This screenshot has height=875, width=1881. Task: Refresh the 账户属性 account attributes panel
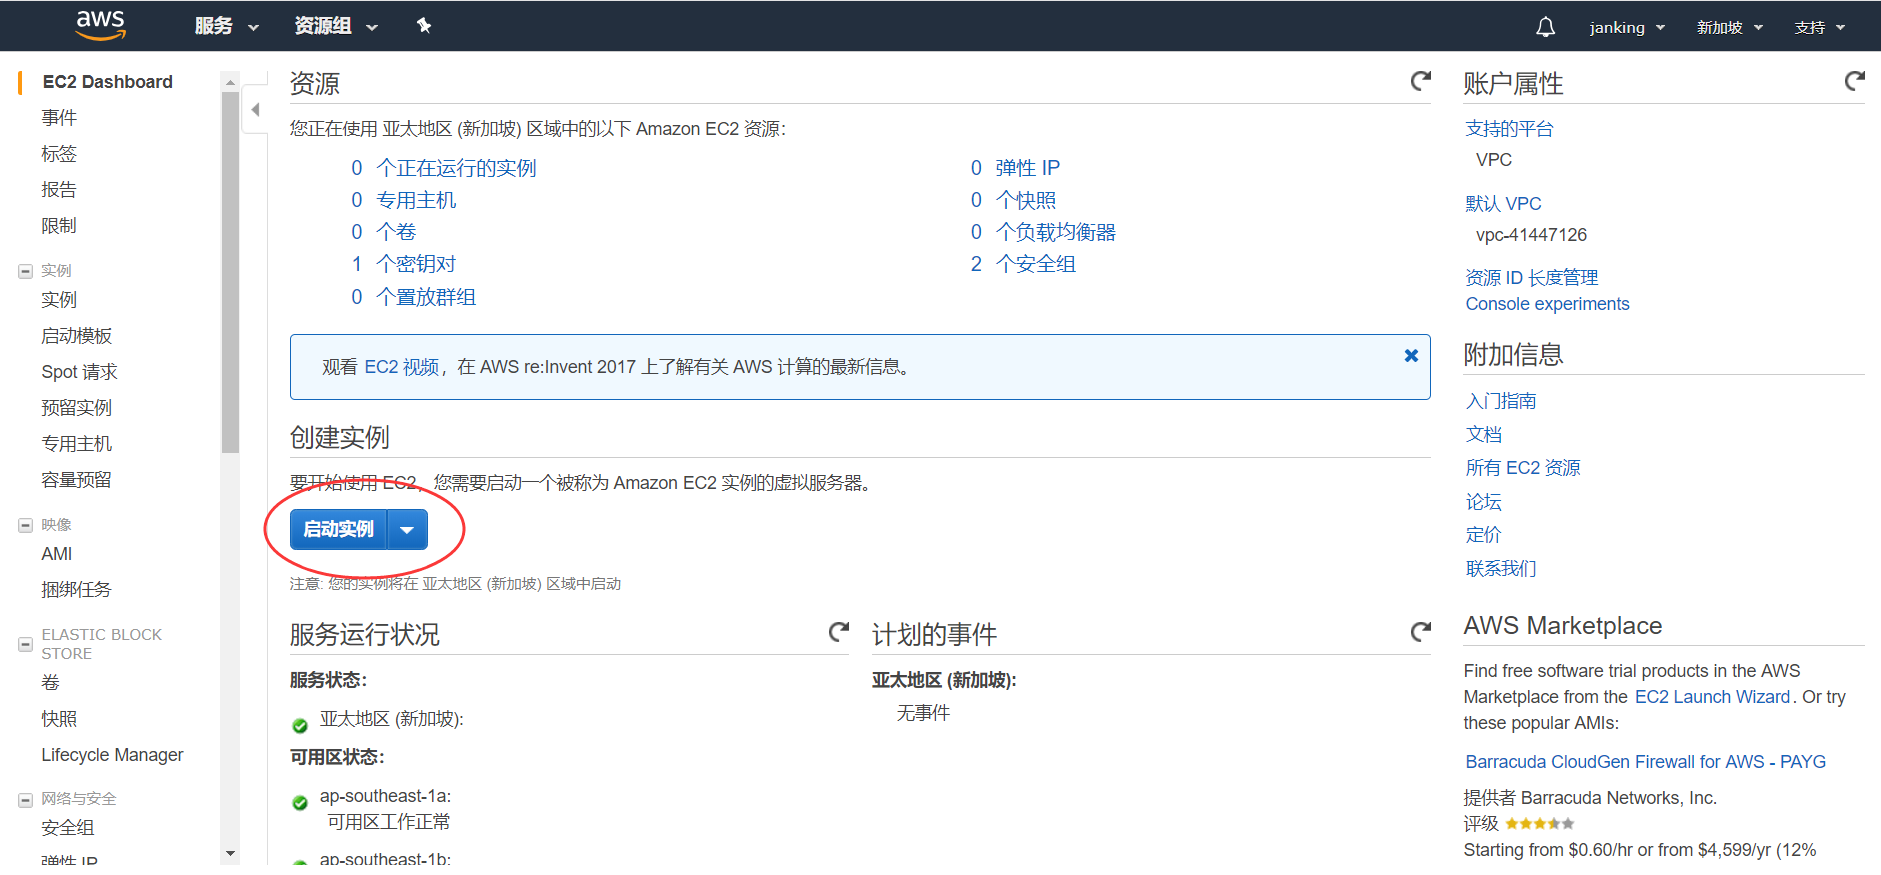coord(1854,81)
